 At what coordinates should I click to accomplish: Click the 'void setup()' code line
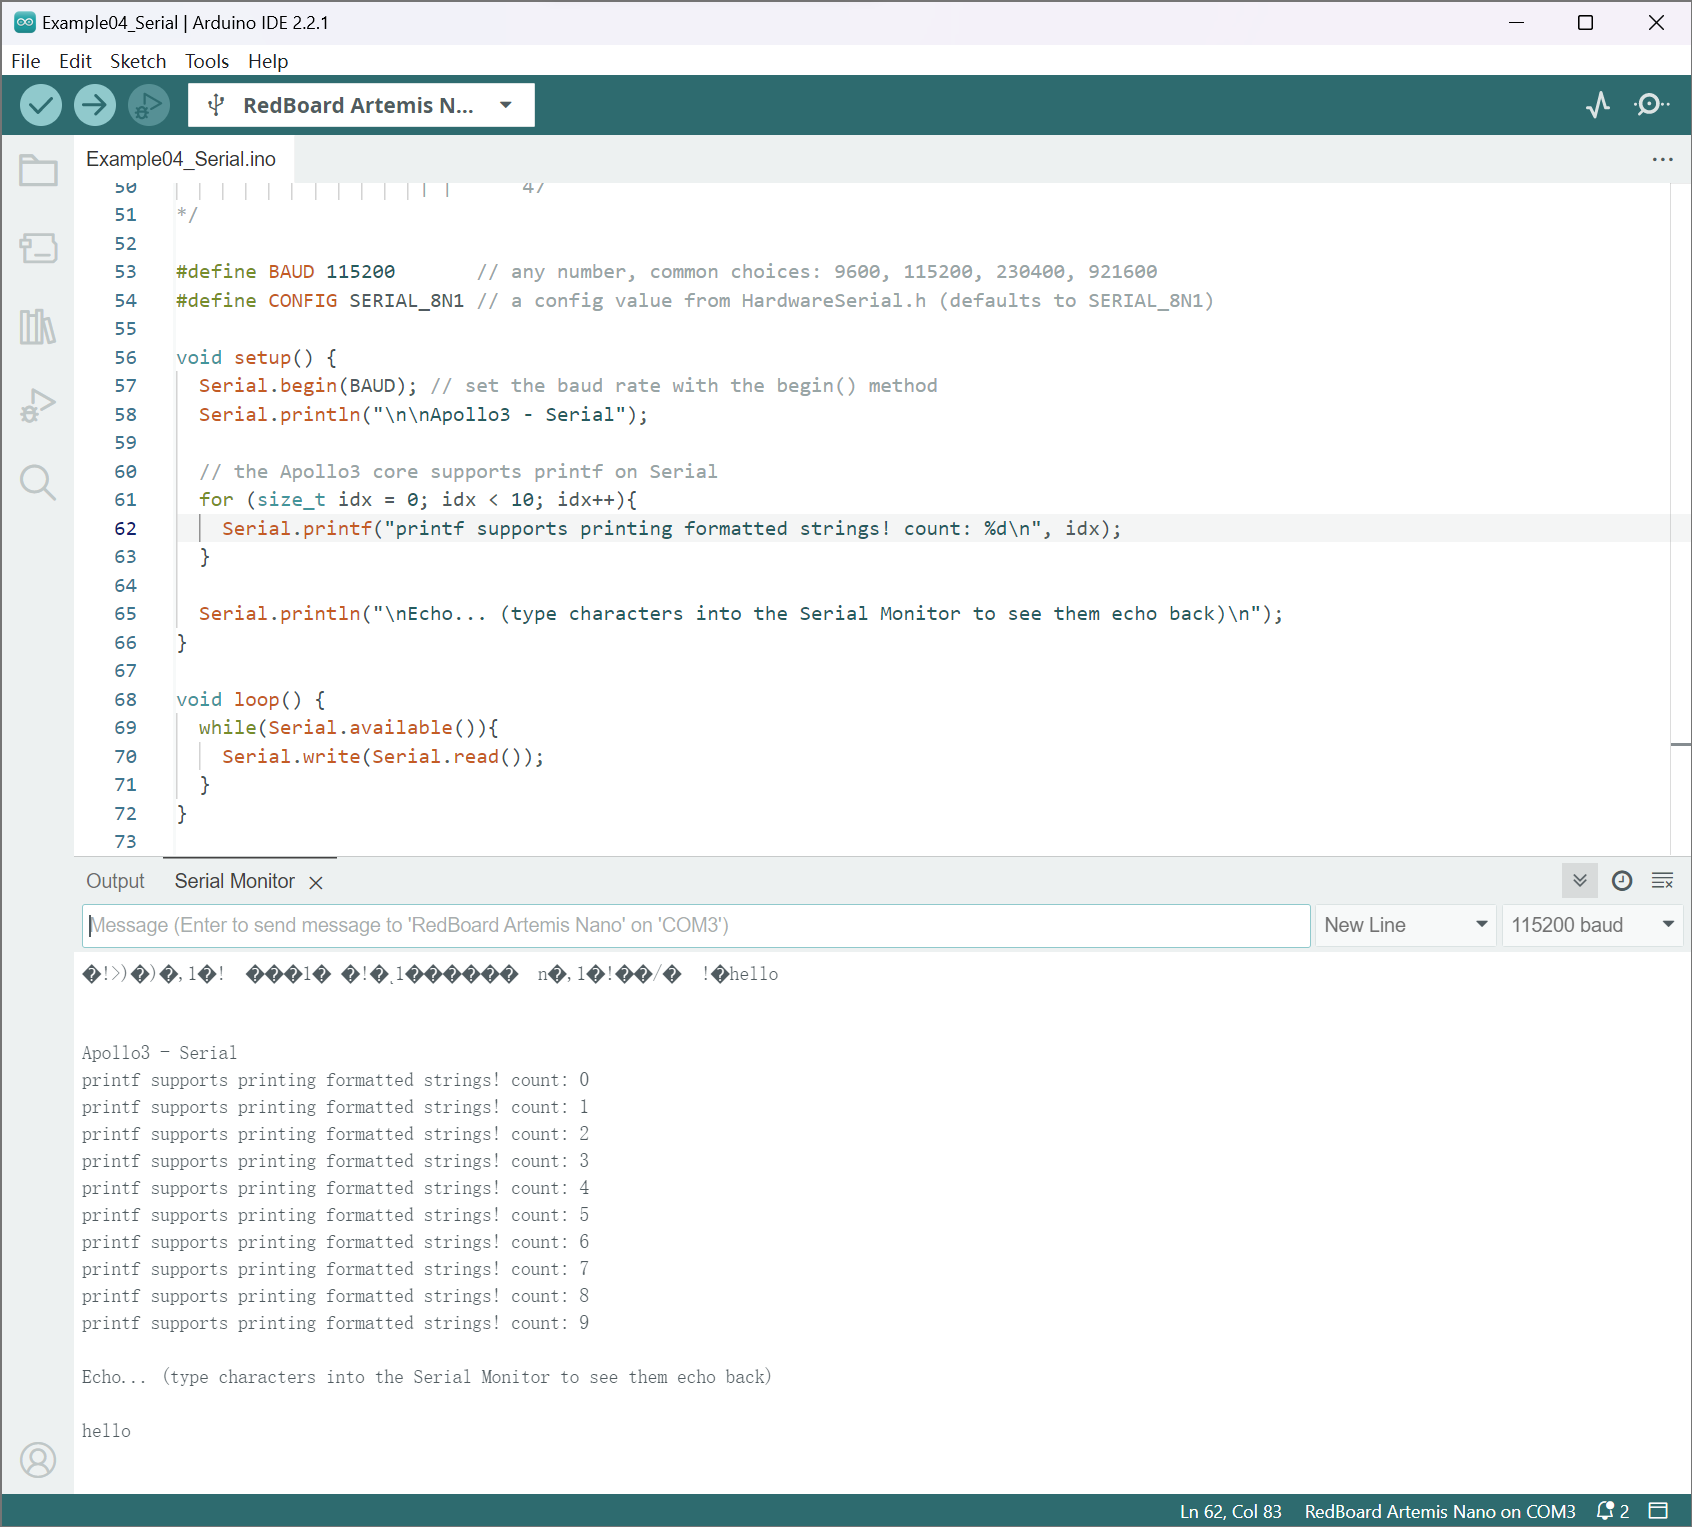click(x=257, y=357)
